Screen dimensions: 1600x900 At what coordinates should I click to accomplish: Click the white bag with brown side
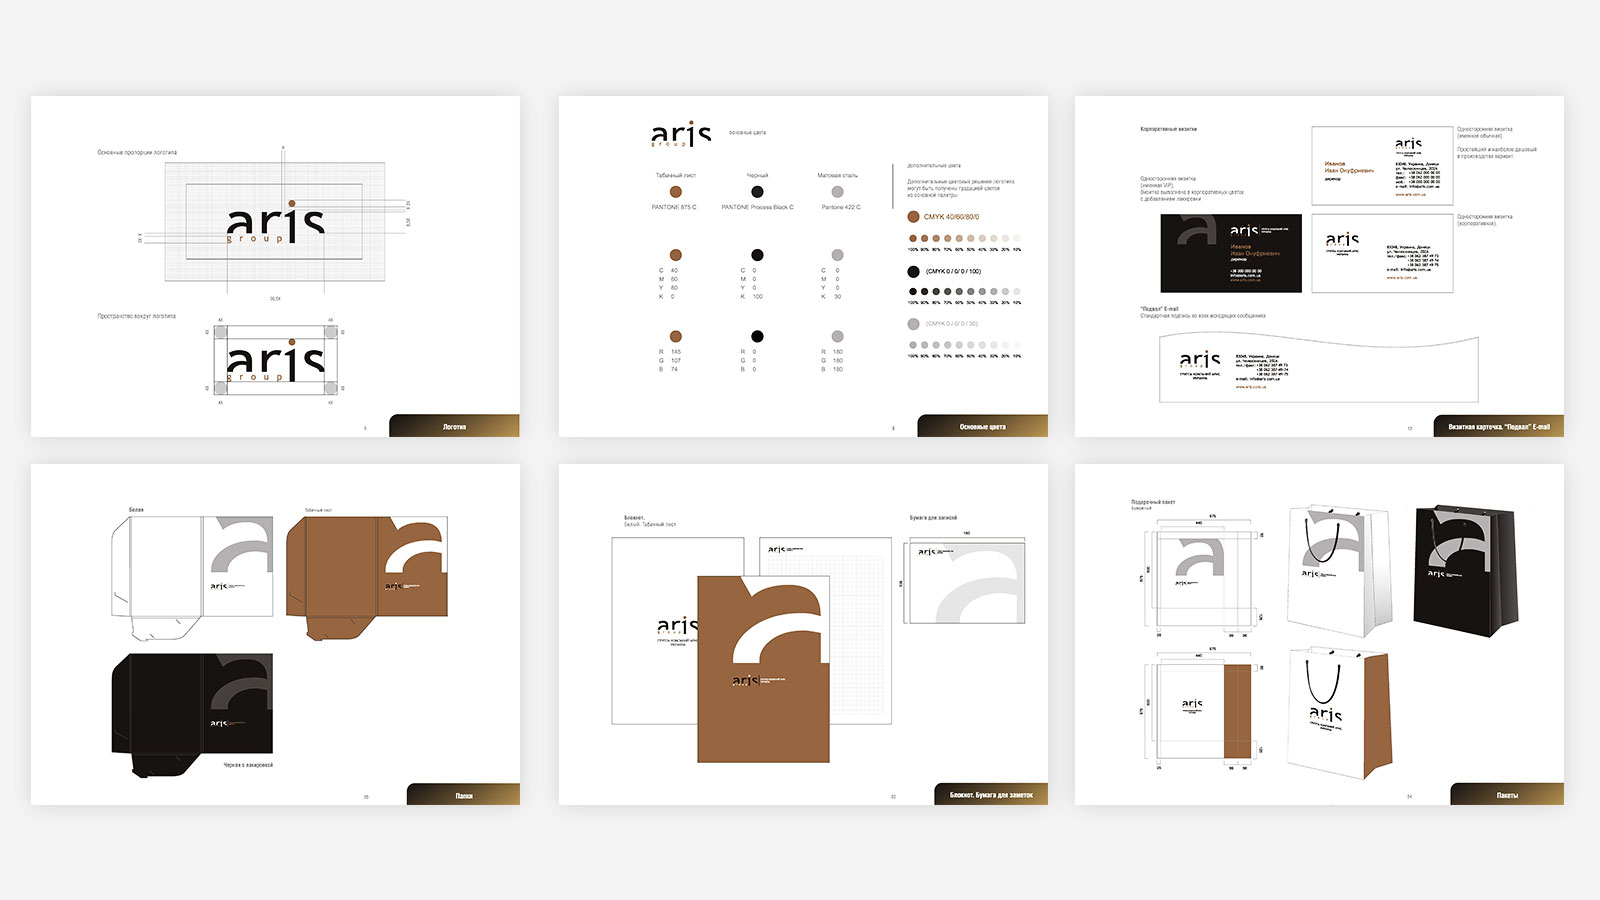1338,712
